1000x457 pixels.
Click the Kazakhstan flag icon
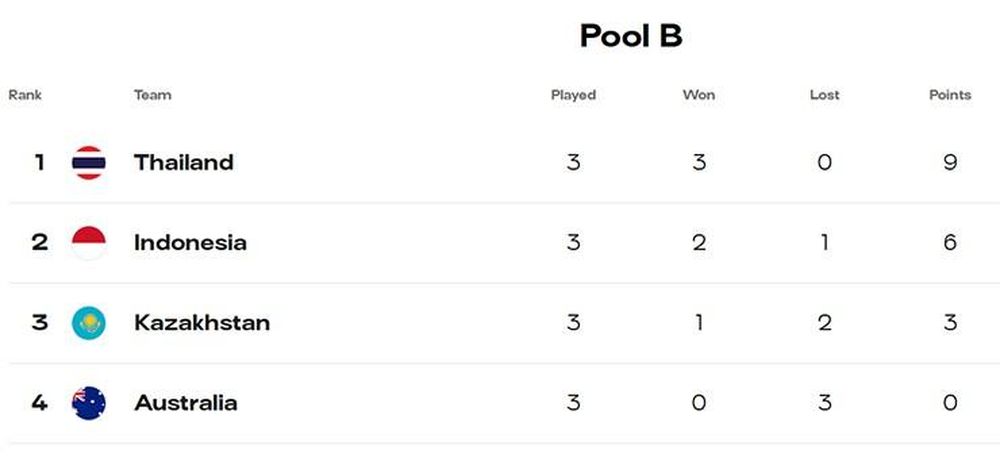click(x=89, y=323)
